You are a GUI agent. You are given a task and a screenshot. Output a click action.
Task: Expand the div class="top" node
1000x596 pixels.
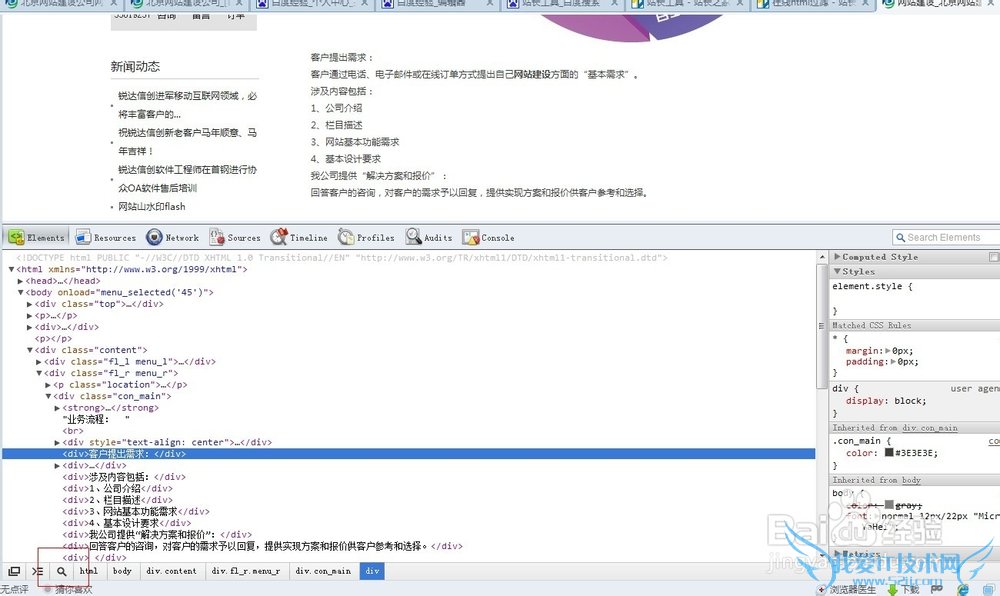(29, 304)
